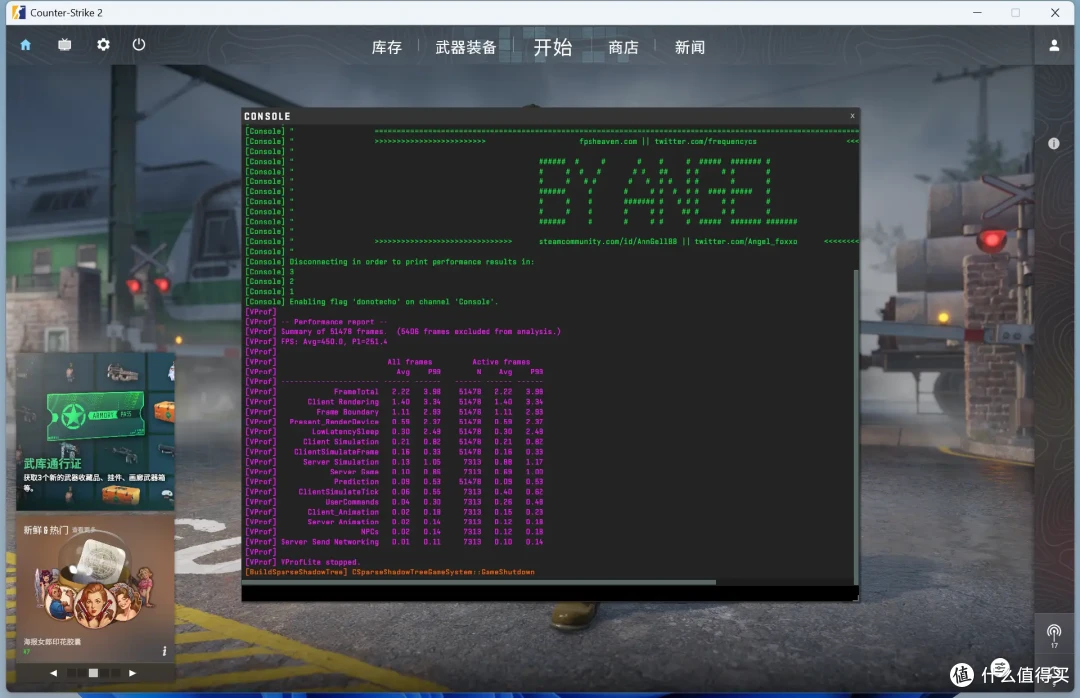Viewport: 1080px width, 698px height.
Task: Click the 'FrameTotal' row in the report
Action: 395,392
